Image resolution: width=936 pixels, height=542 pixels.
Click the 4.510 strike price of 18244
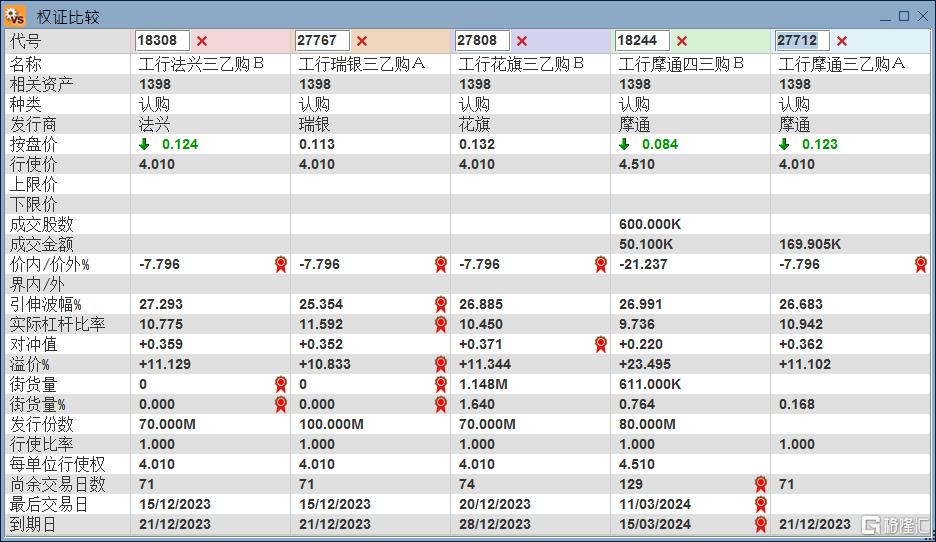click(636, 164)
